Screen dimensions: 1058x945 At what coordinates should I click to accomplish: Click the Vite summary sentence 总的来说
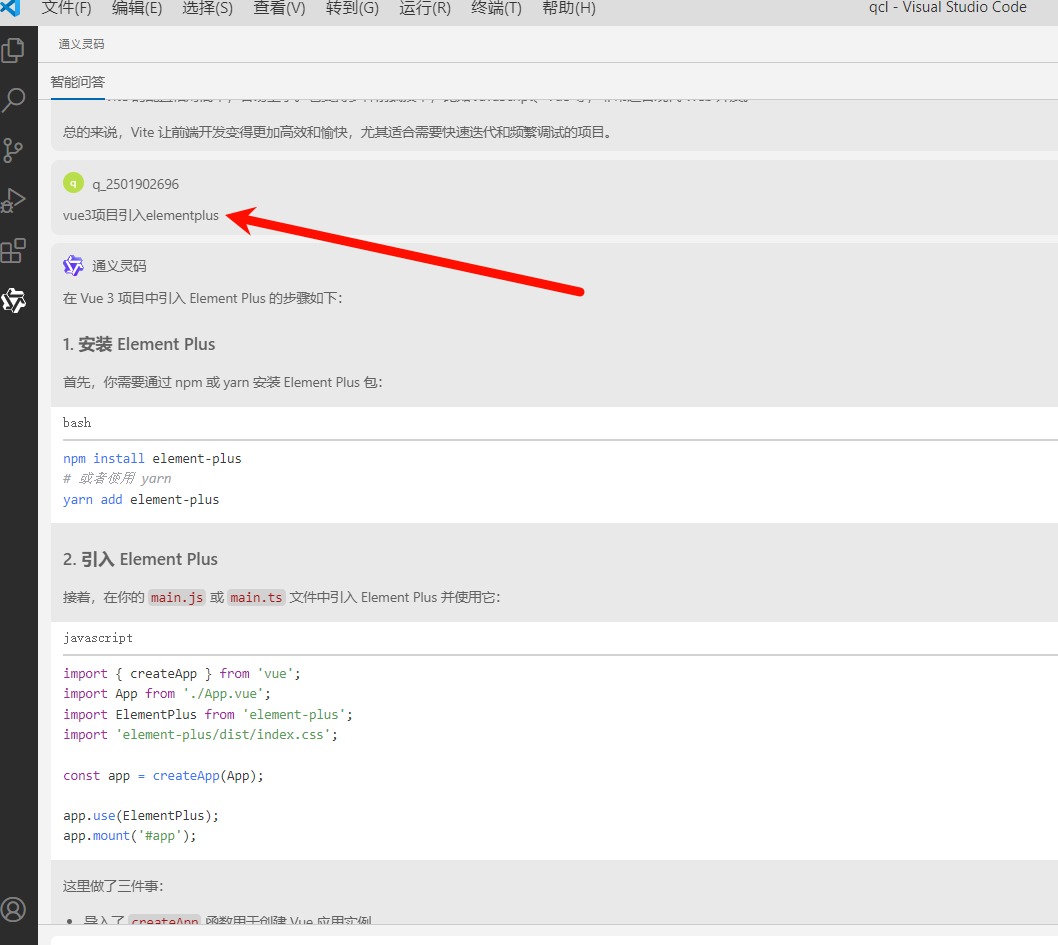338,132
